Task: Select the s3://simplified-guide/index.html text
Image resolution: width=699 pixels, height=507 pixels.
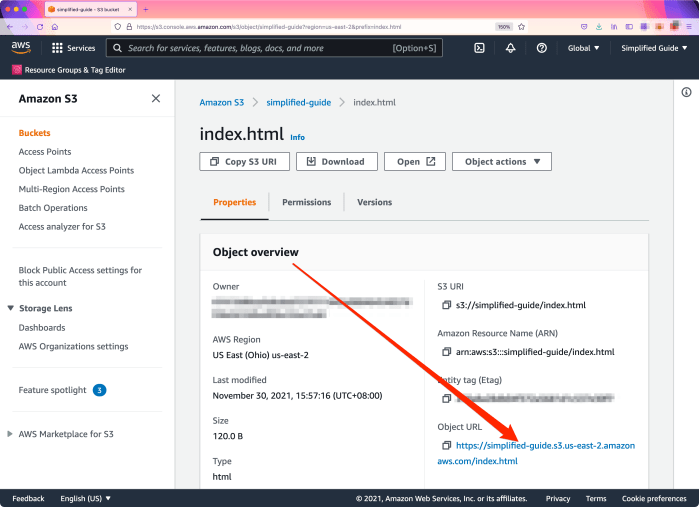Action: click(x=521, y=305)
